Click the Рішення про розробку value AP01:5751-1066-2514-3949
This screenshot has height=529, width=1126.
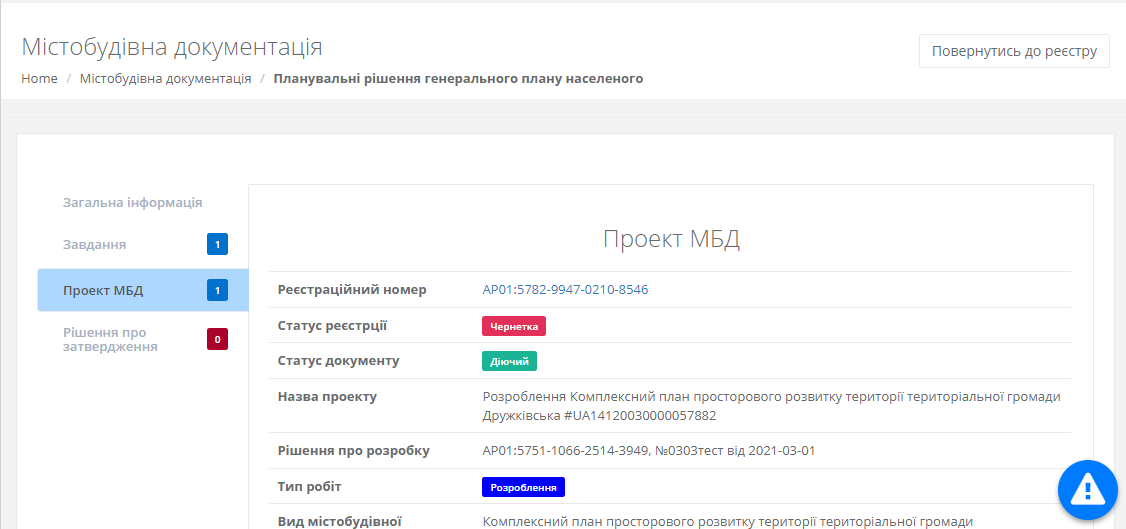(x=649, y=451)
